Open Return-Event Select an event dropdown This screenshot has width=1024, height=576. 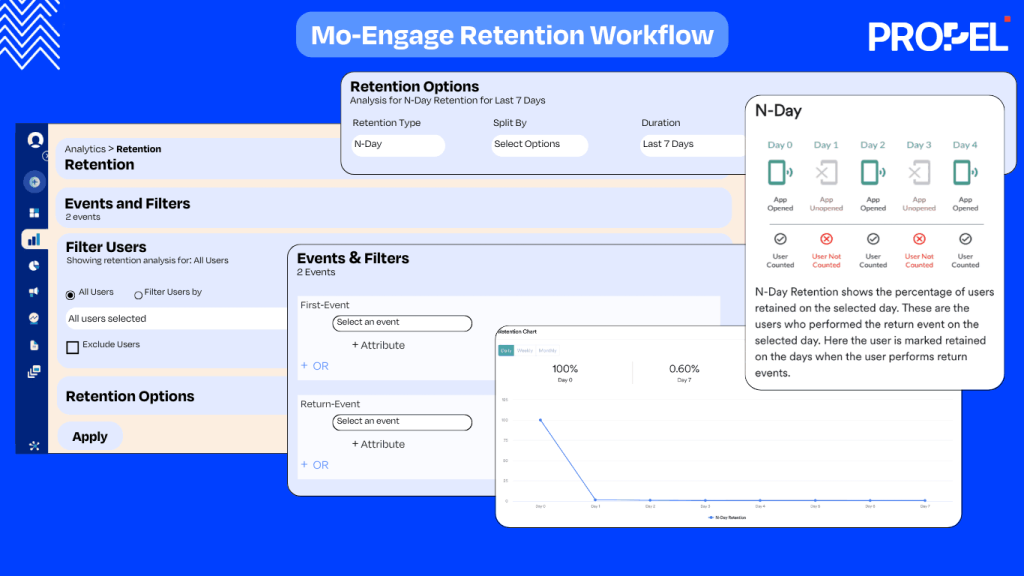pyautogui.click(x=402, y=422)
